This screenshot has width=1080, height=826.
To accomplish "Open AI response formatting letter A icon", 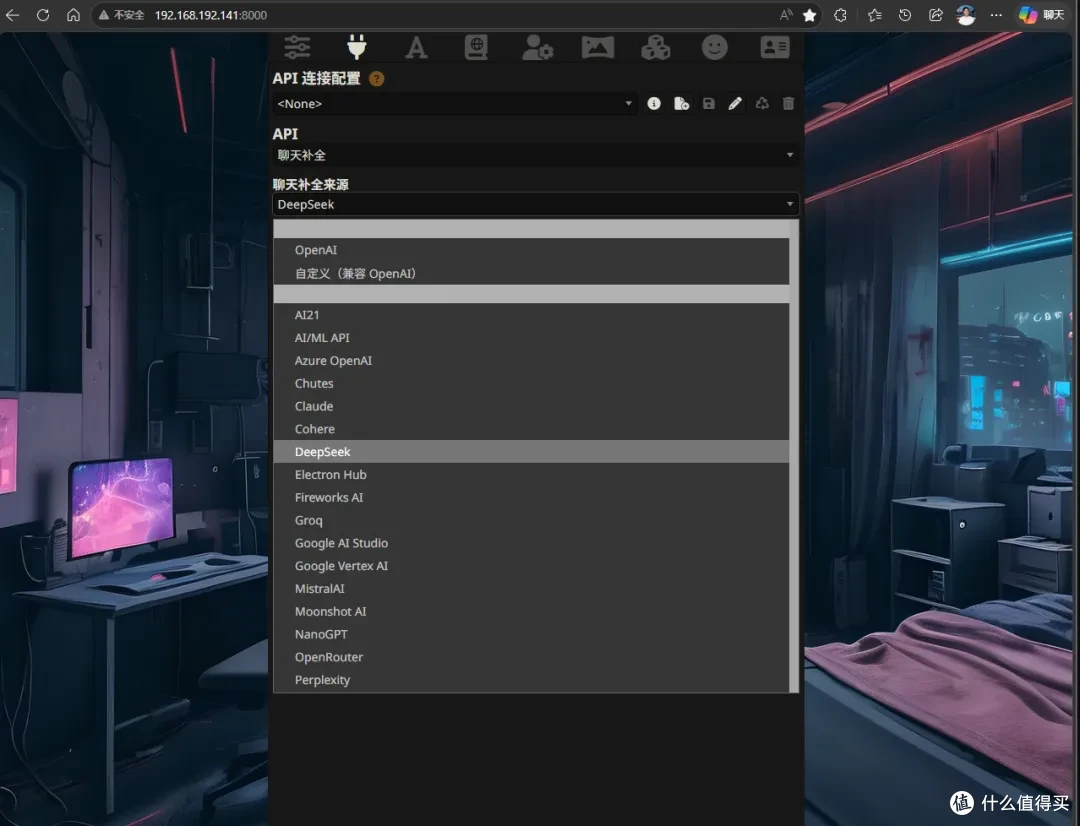I will 416,48.
